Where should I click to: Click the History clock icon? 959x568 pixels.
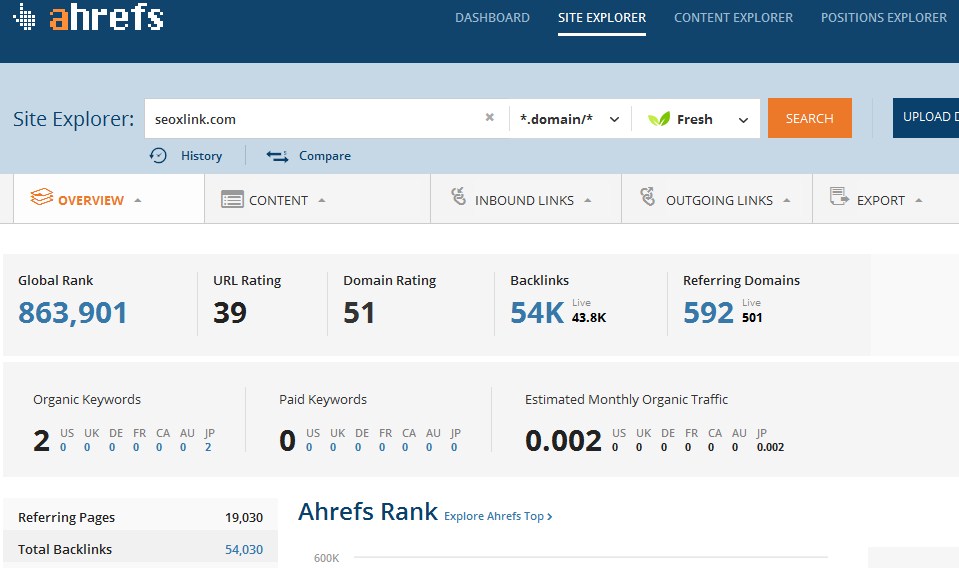[x=158, y=155]
